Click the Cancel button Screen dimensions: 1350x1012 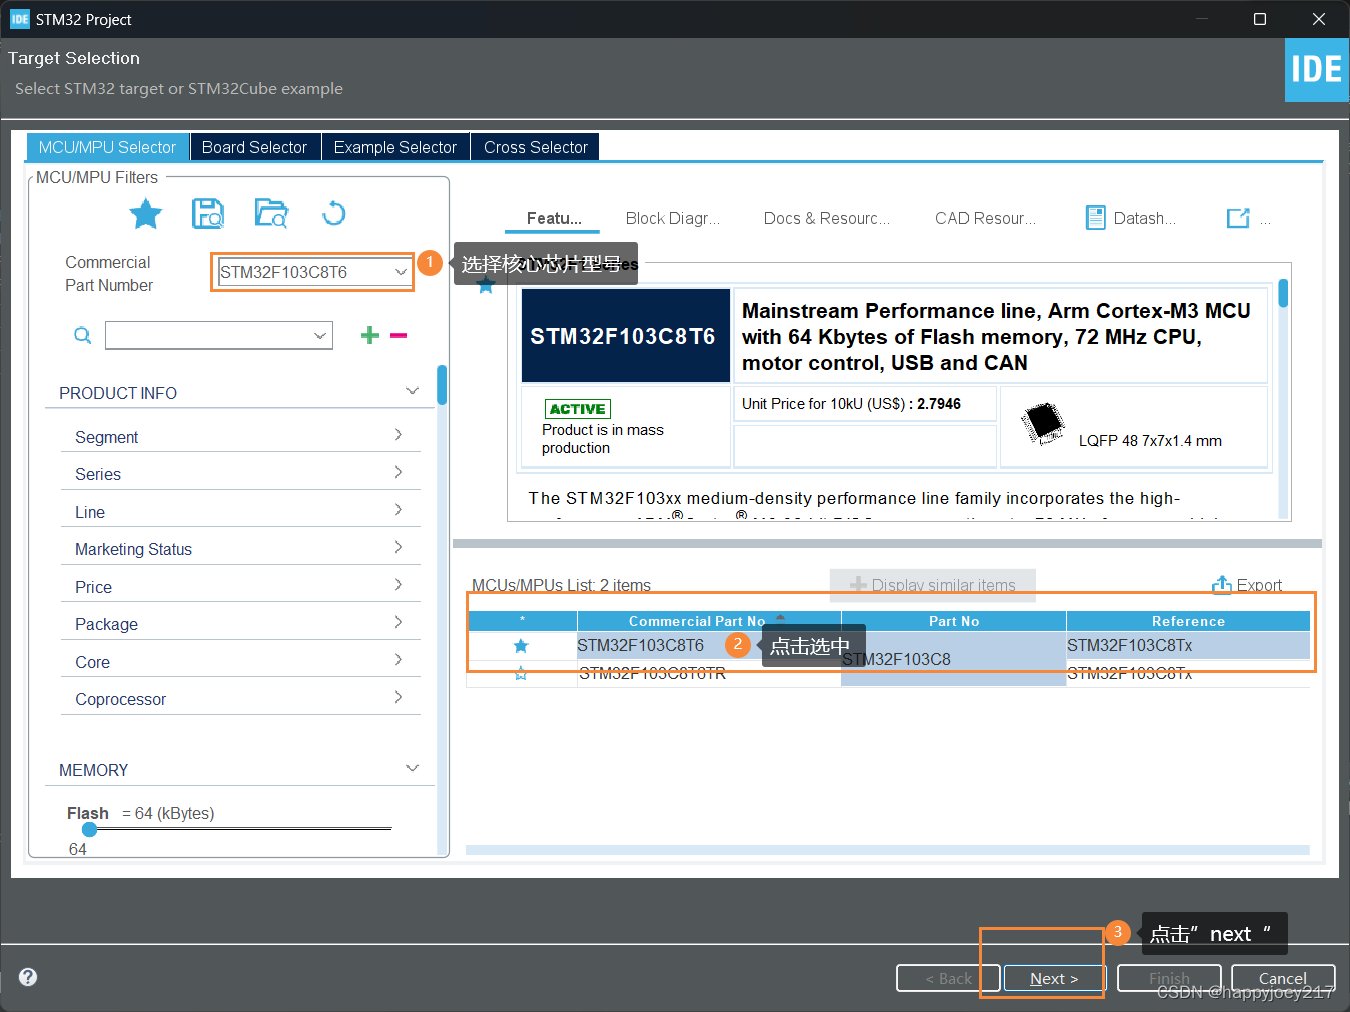tap(1283, 979)
